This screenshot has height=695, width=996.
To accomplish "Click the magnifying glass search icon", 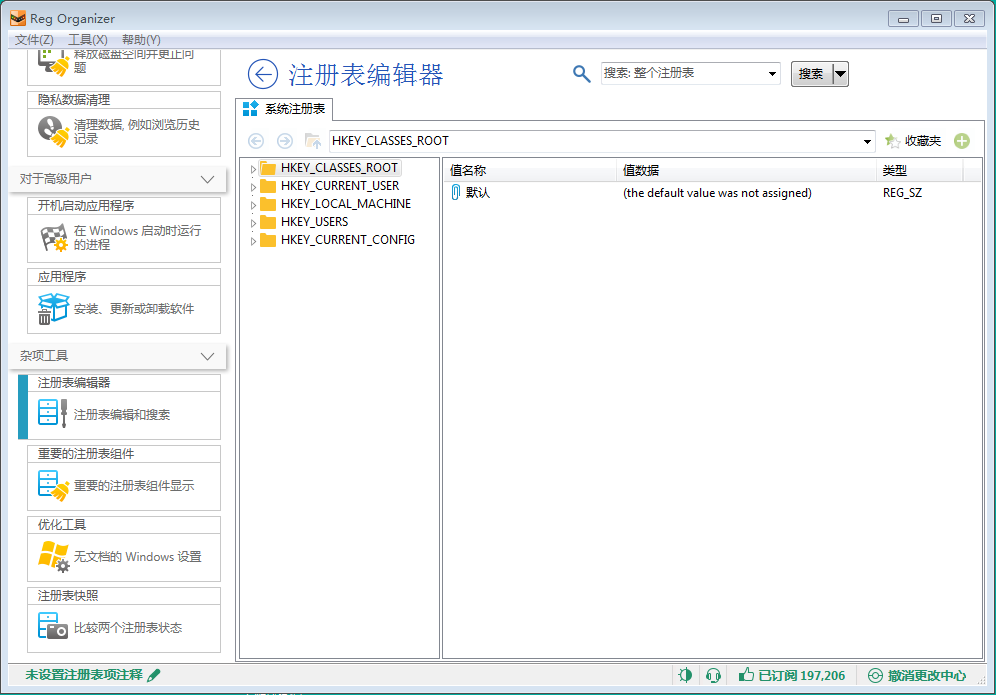I will click(581, 73).
